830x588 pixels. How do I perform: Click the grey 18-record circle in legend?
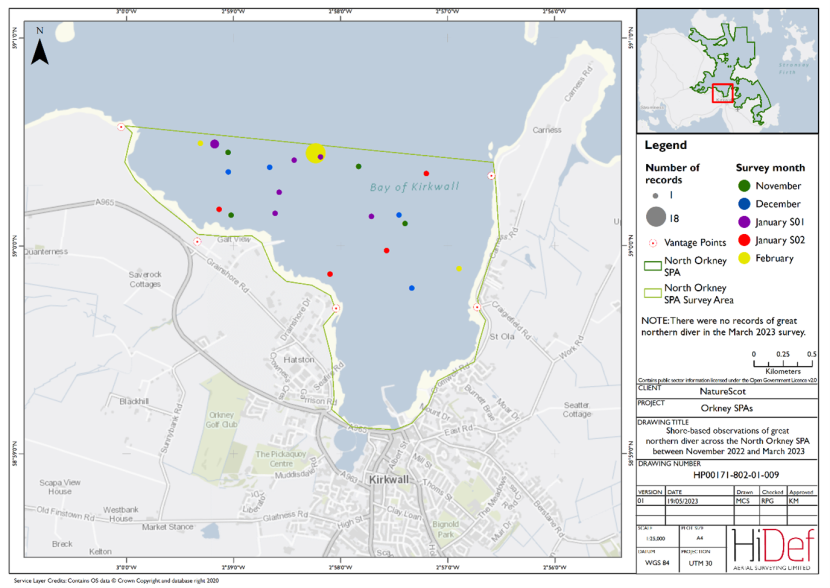click(656, 216)
